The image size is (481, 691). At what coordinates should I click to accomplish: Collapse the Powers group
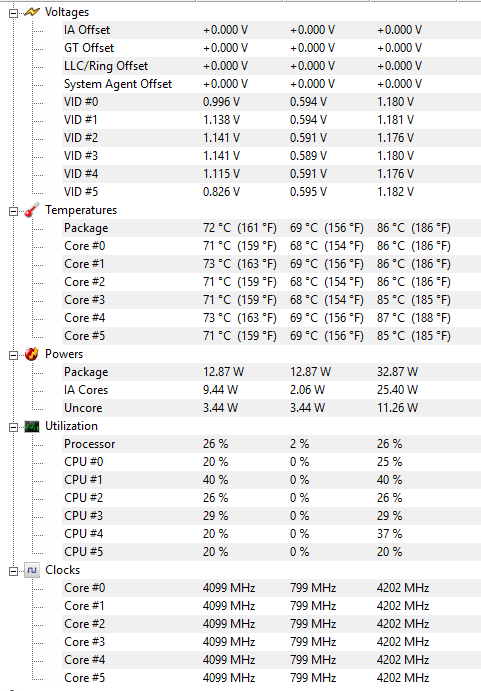(x=14, y=355)
